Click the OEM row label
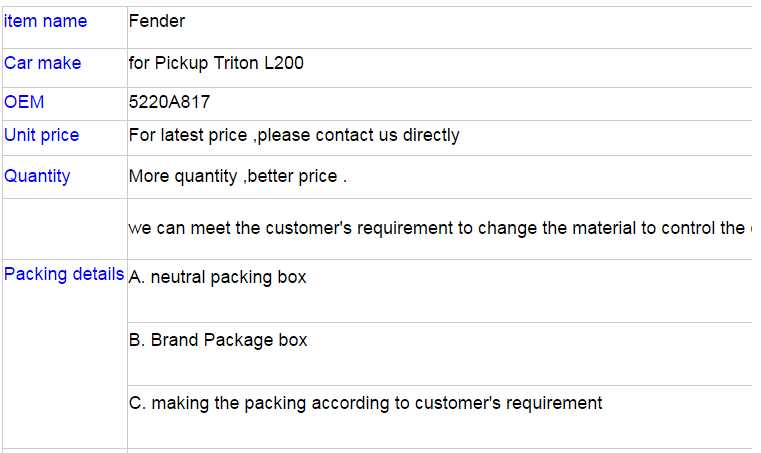 coord(24,102)
